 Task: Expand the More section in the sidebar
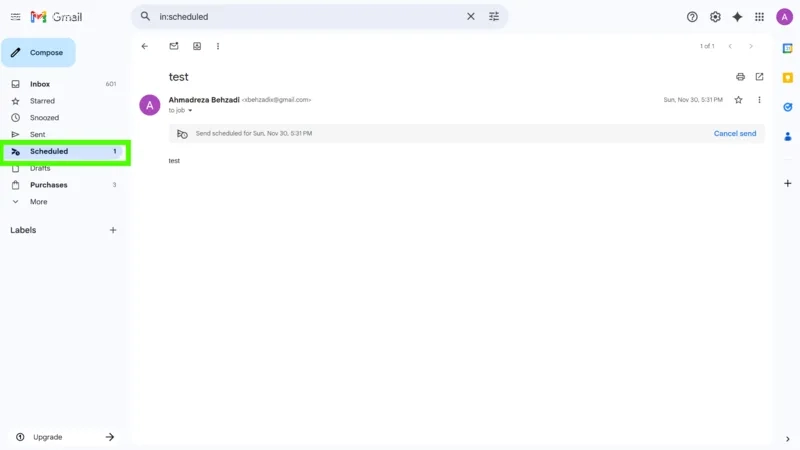point(38,202)
